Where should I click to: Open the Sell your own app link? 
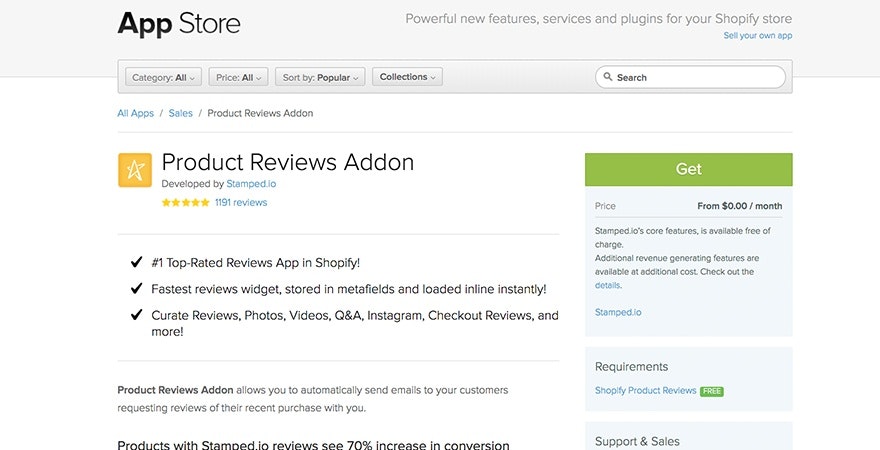click(x=758, y=35)
